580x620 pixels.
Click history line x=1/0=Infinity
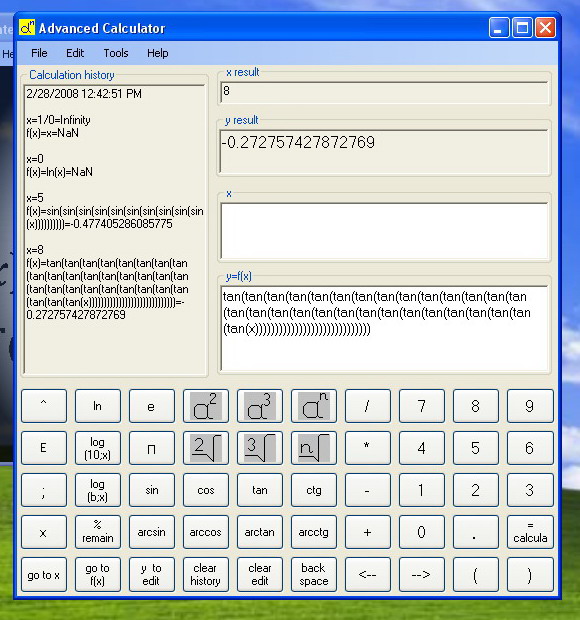(x=59, y=120)
